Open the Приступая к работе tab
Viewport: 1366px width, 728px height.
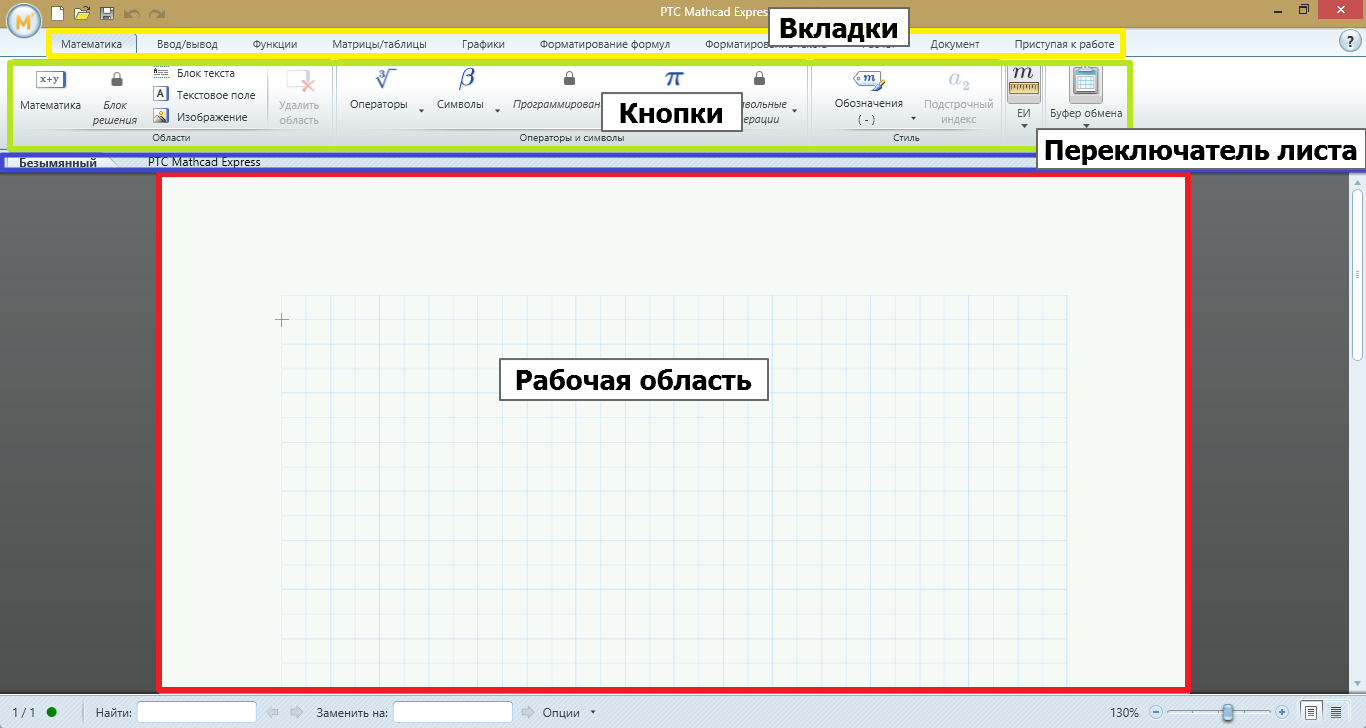point(1064,44)
